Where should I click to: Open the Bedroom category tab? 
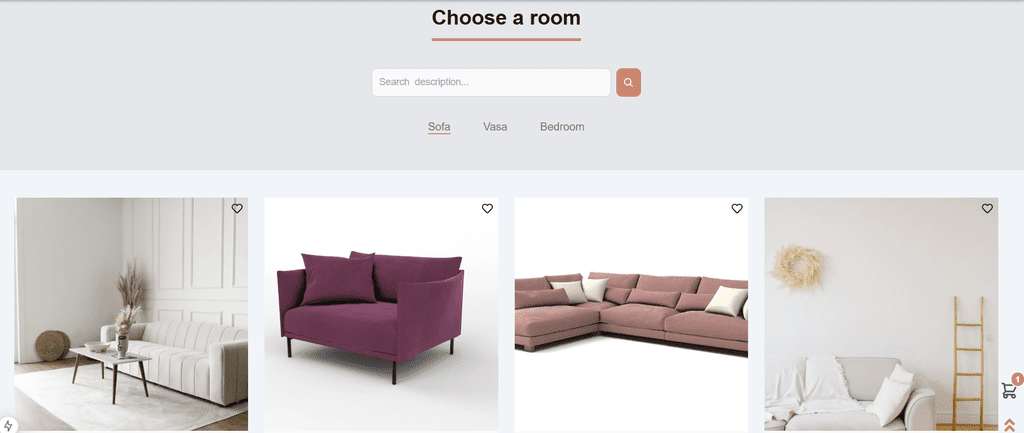click(x=562, y=127)
